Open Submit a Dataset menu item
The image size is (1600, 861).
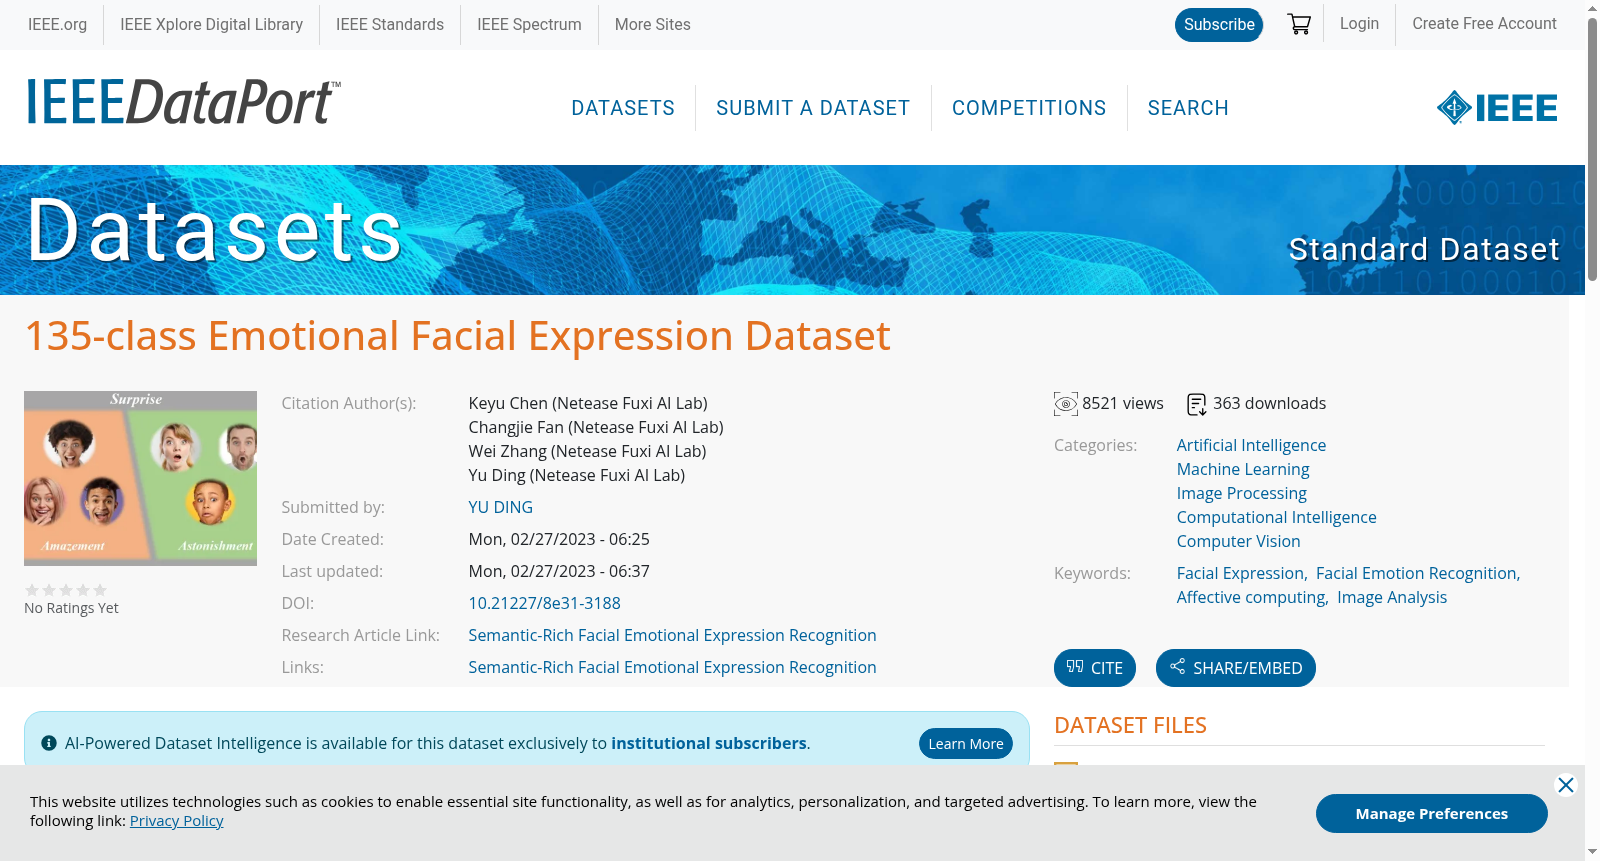pos(813,108)
